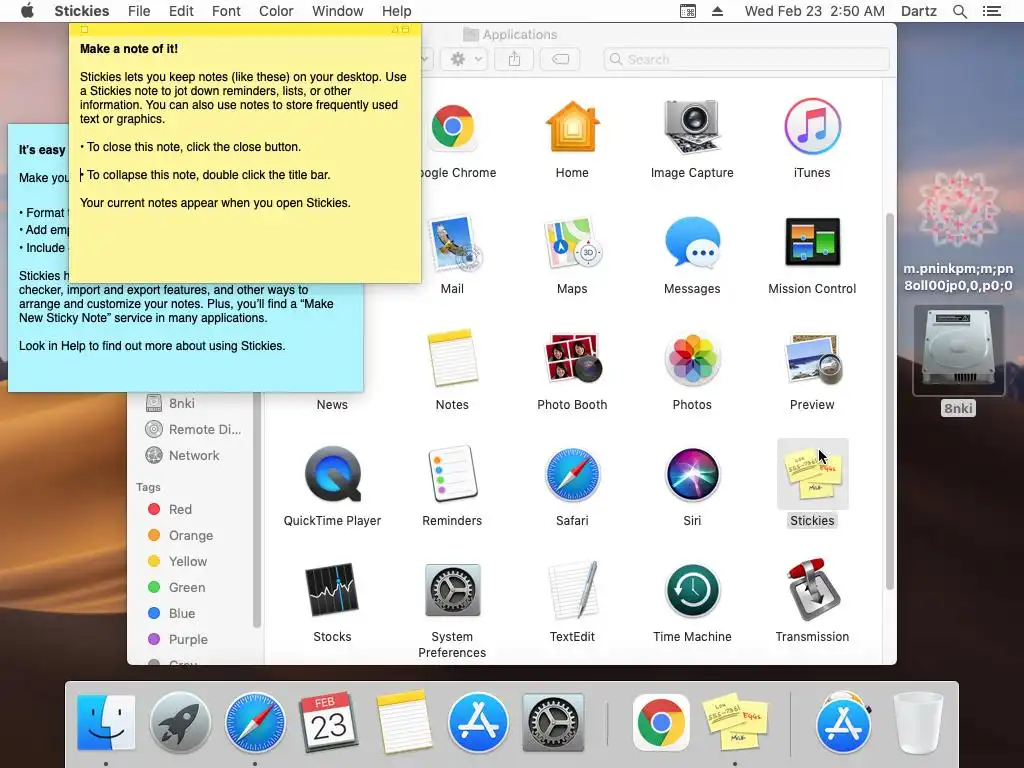Launch Image Capture from Applications
1024x768 pixels.
(692, 127)
